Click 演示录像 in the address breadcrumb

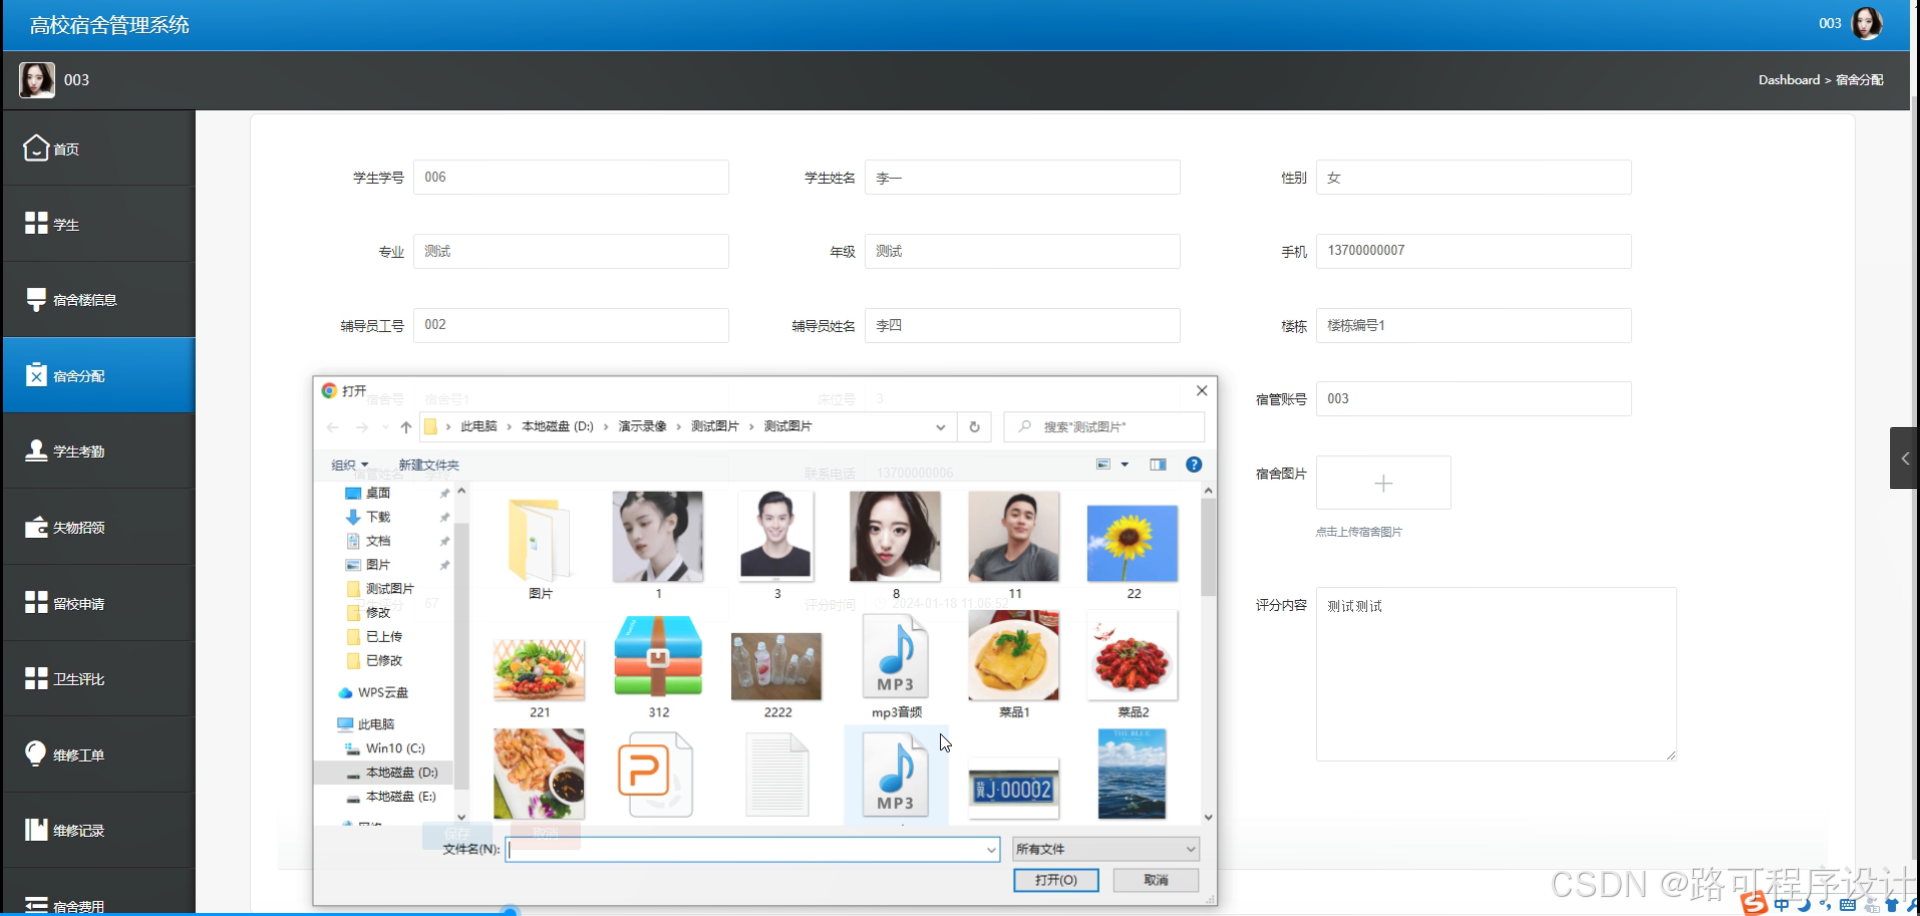pos(642,426)
